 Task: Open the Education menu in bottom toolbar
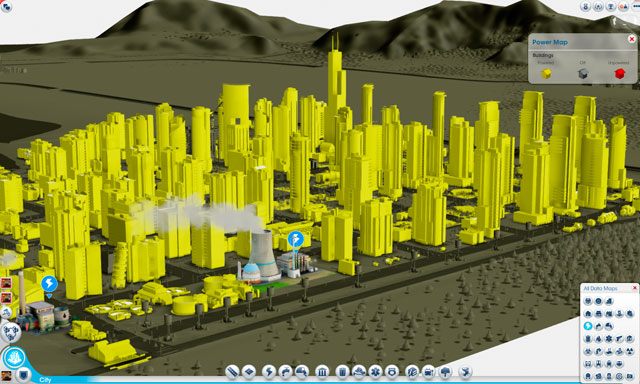coord(412,372)
